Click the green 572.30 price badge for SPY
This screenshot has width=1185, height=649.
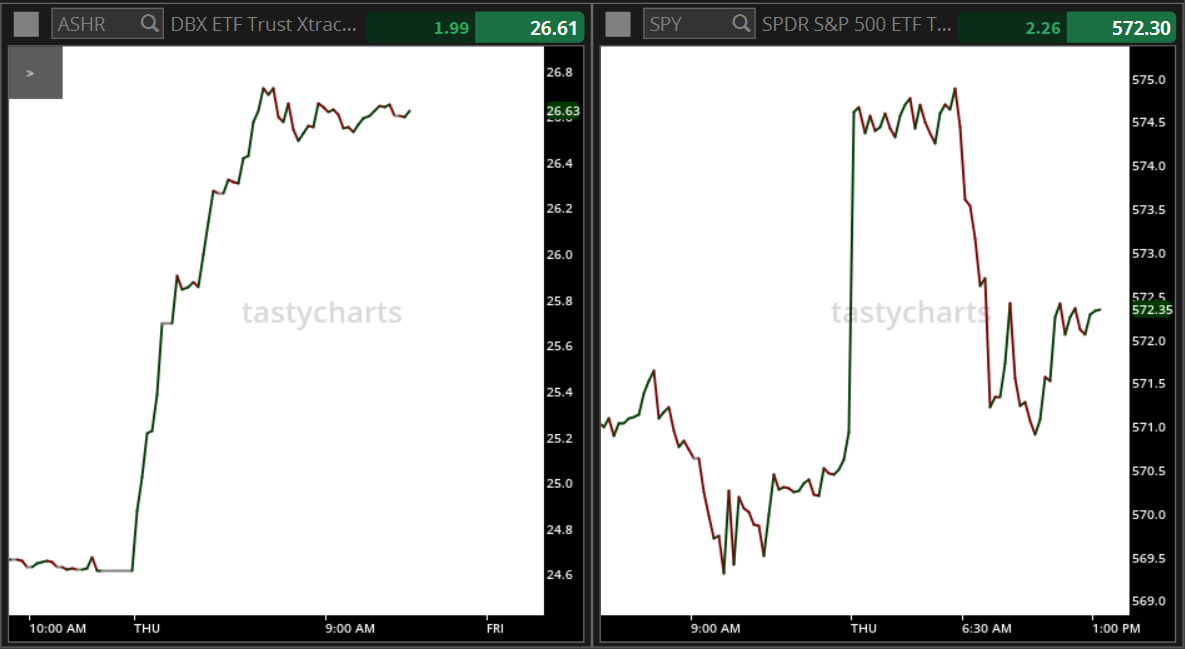(x=1133, y=27)
